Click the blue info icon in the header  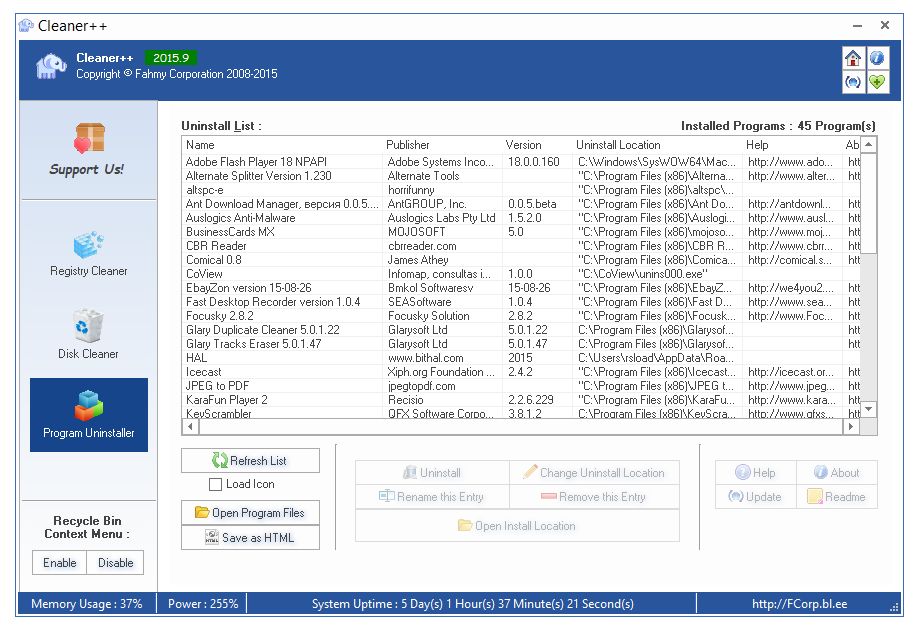pos(877,58)
